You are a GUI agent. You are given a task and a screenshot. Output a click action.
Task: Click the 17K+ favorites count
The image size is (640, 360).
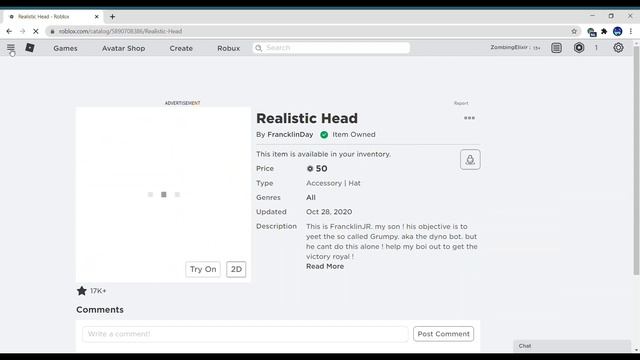click(x=98, y=291)
